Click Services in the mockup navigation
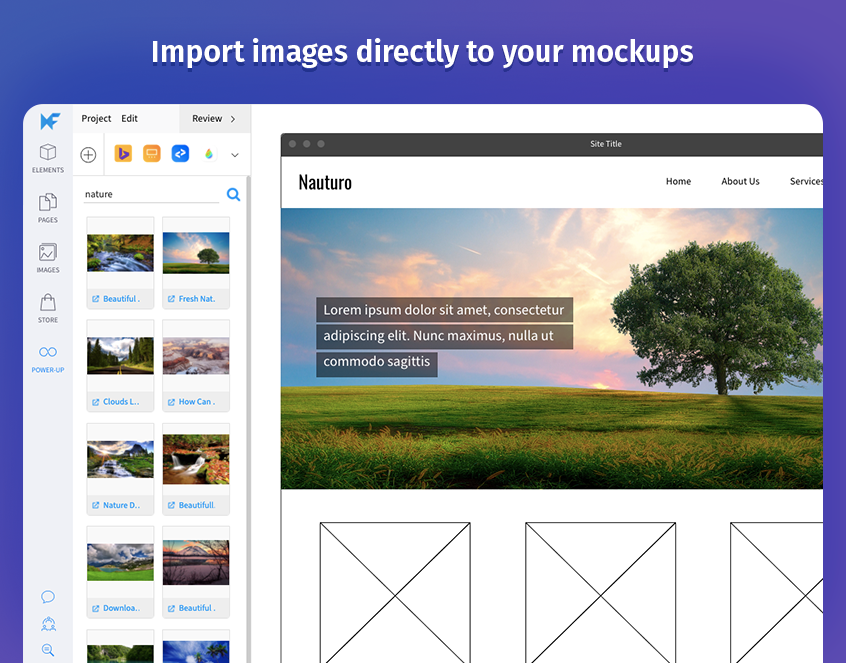The width and height of the screenshot is (846, 663). (x=806, y=181)
